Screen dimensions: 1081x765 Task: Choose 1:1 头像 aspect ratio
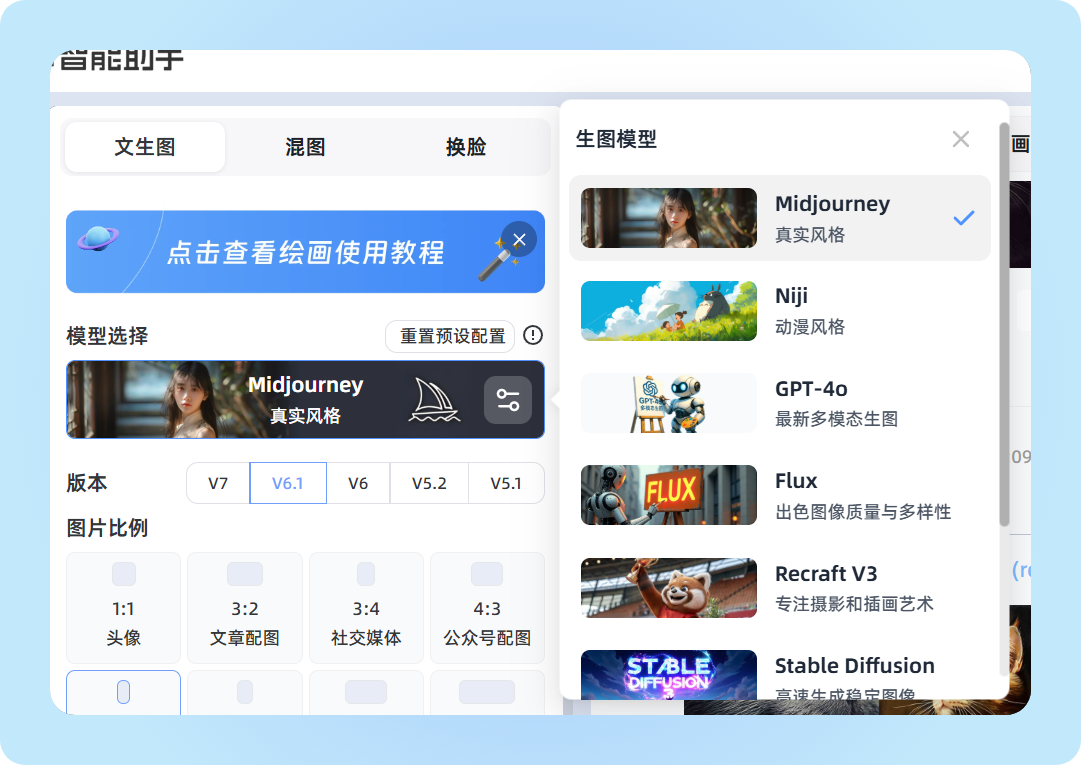click(123, 608)
